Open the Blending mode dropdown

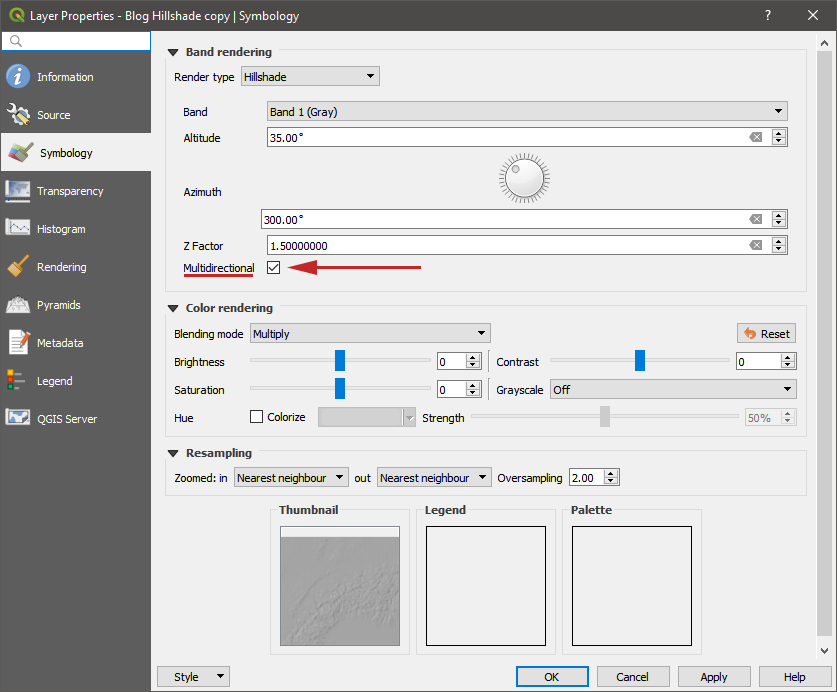370,333
